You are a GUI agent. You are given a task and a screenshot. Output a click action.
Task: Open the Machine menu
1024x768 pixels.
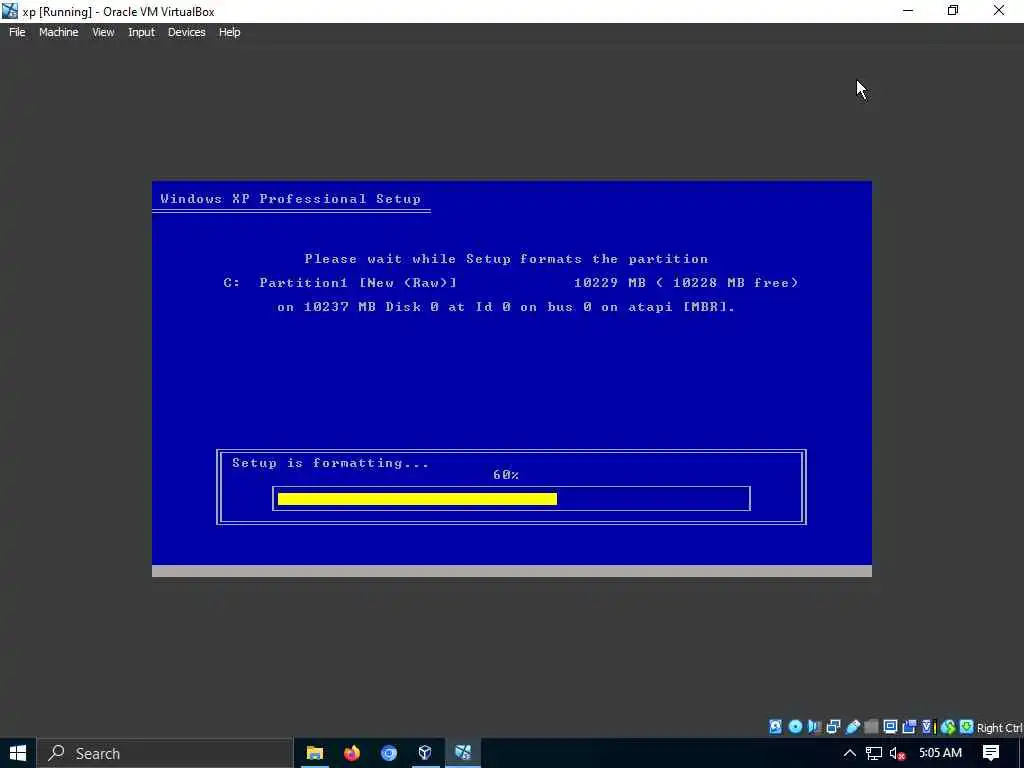(x=58, y=32)
